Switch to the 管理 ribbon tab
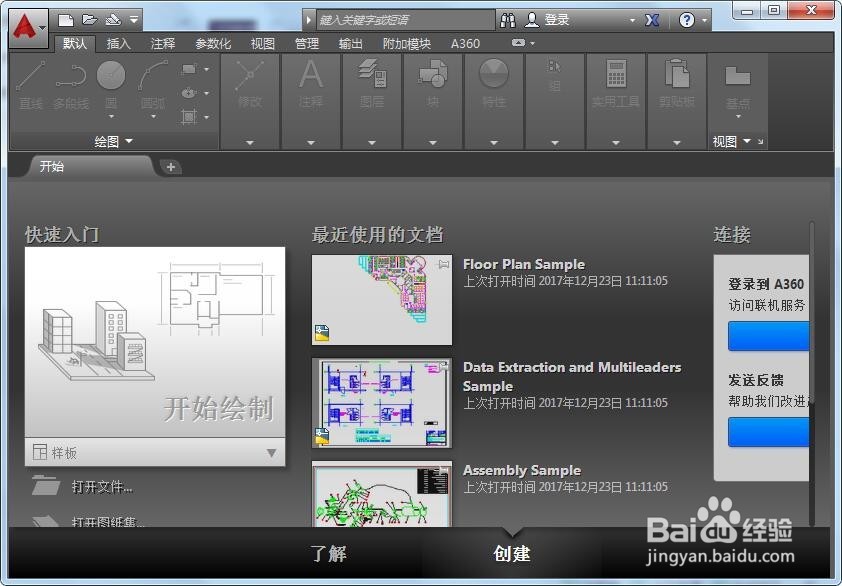 point(307,44)
